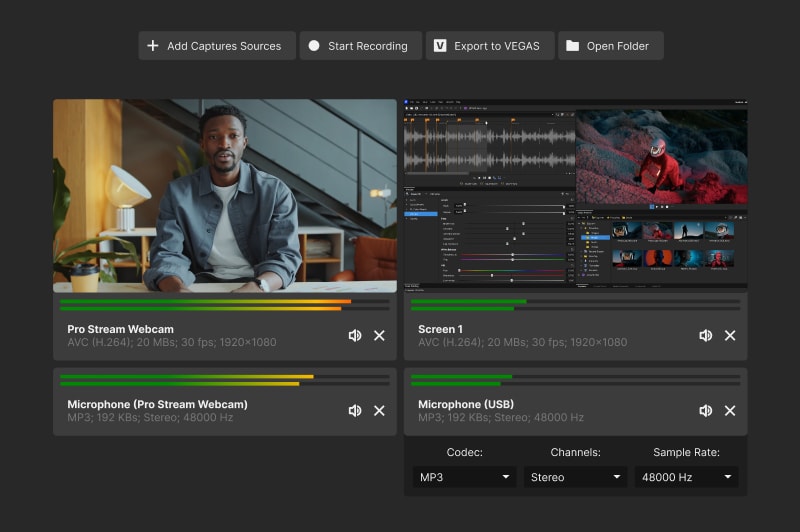This screenshot has height=532, width=800.
Task: Remove the Microphone (USB) source
Action: [730, 411]
